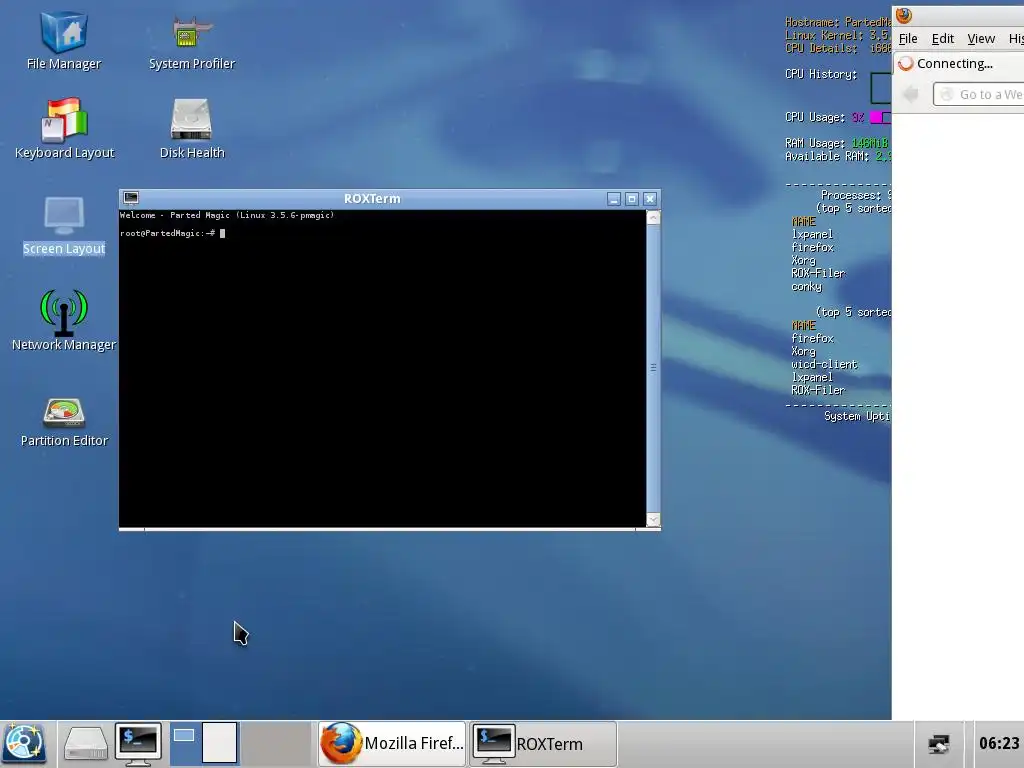Click the ROXTerm scrollbar up arrow
1024x768 pixels.
[653, 217]
